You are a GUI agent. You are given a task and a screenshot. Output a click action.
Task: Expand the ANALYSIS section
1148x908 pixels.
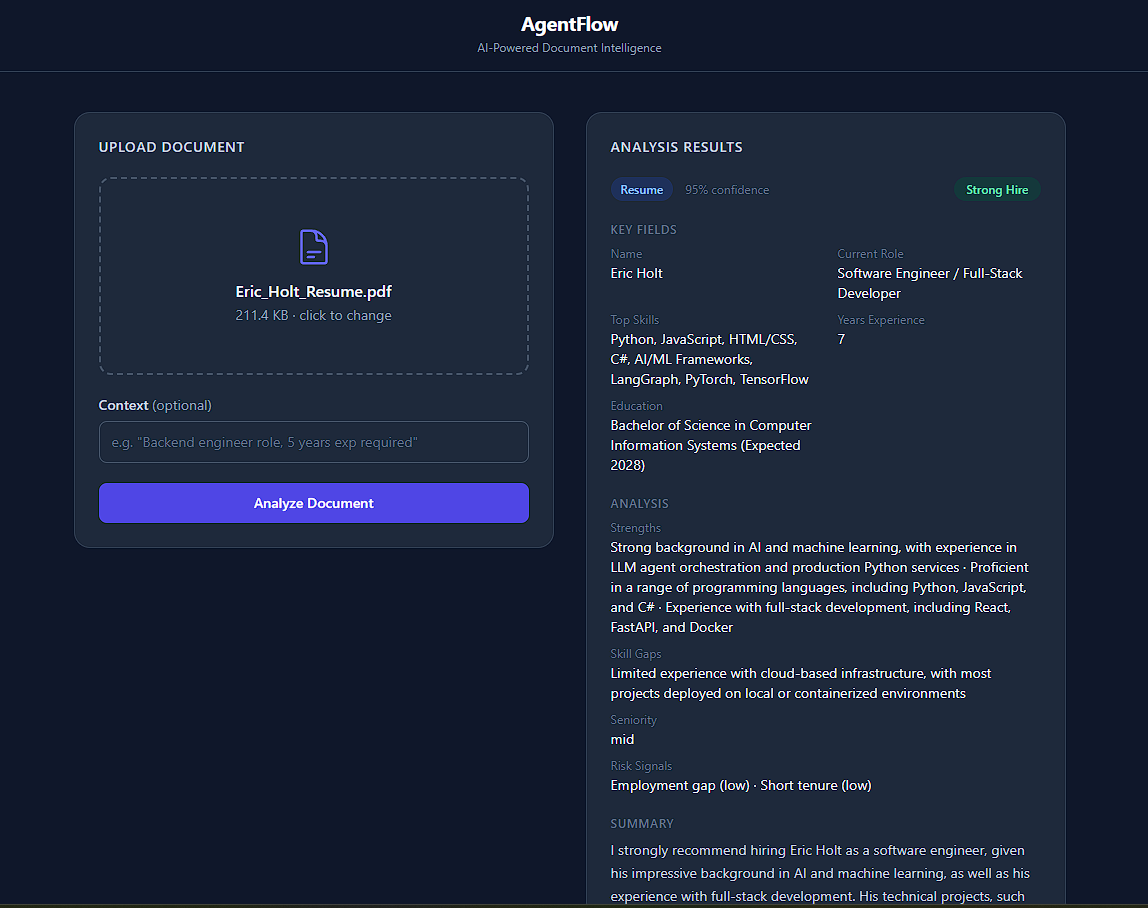pos(639,503)
